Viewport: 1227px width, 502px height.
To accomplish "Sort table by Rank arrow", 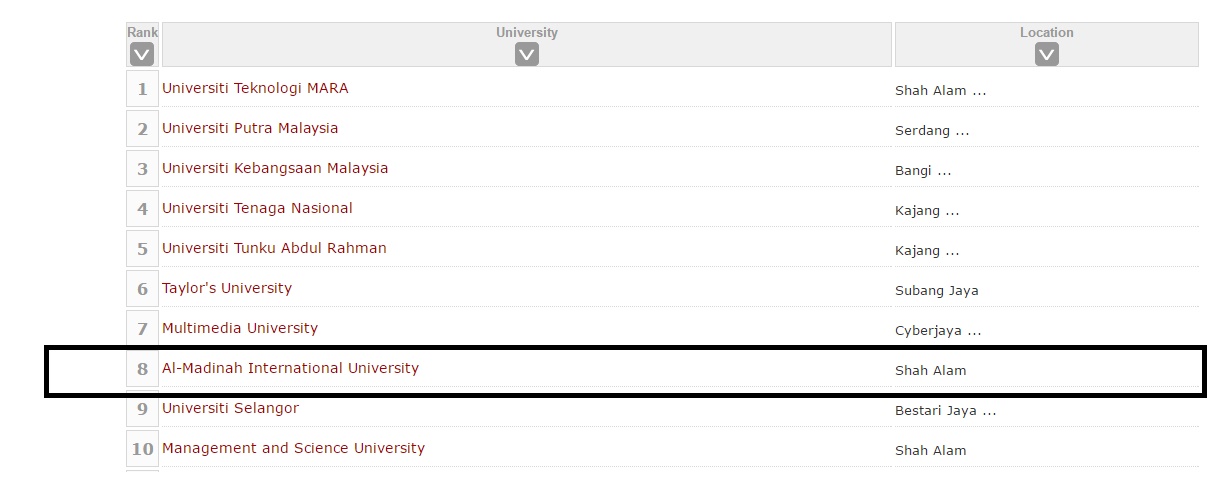I will 142,55.
